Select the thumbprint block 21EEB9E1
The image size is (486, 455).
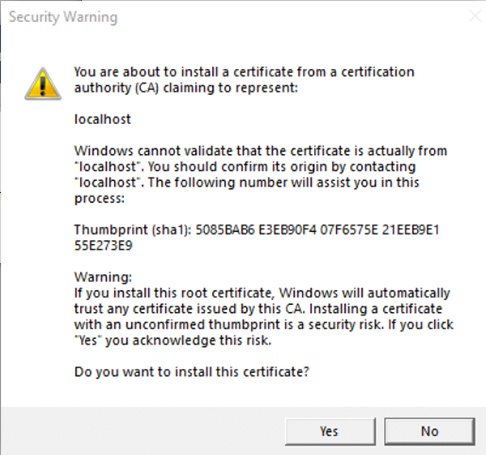411,230
